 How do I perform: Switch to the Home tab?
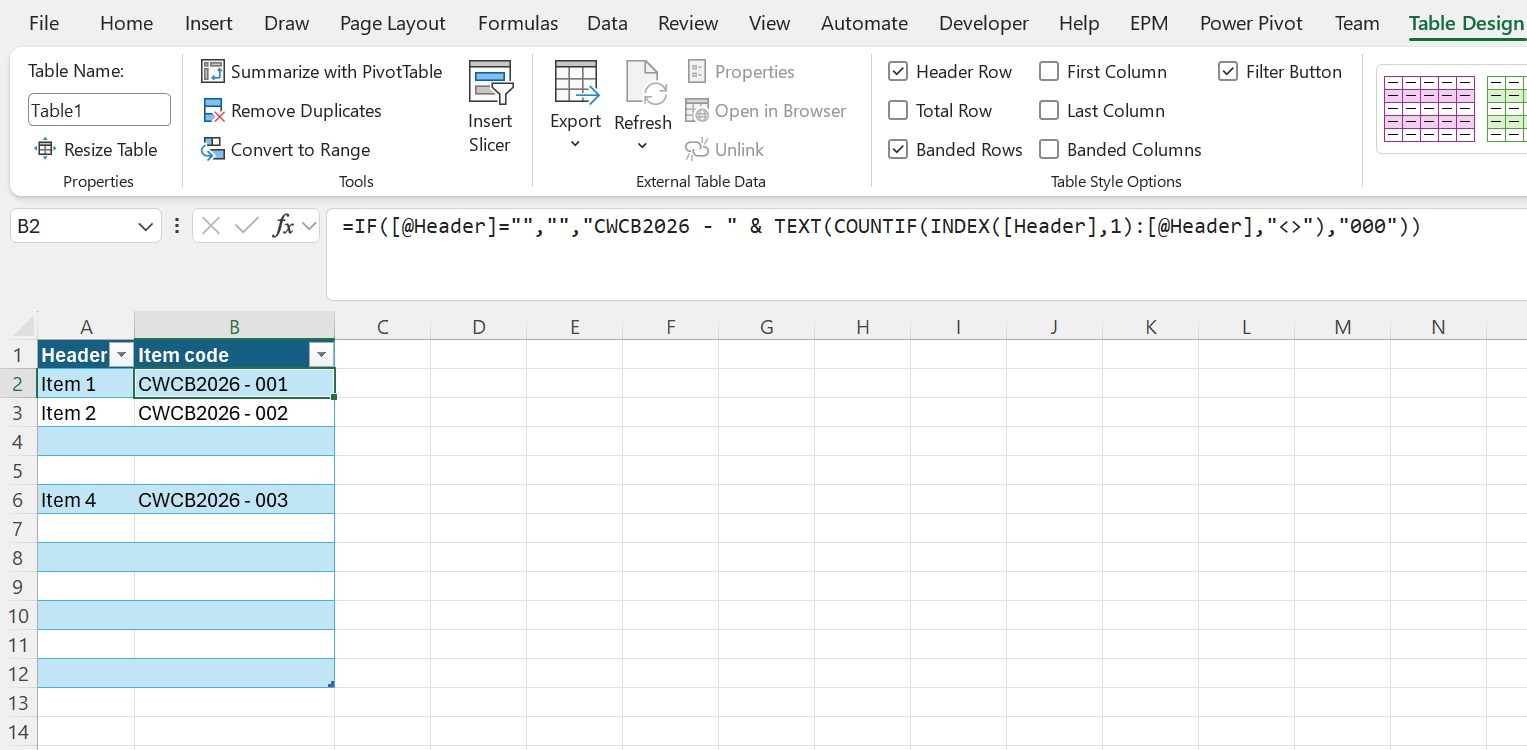(x=127, y=23)
